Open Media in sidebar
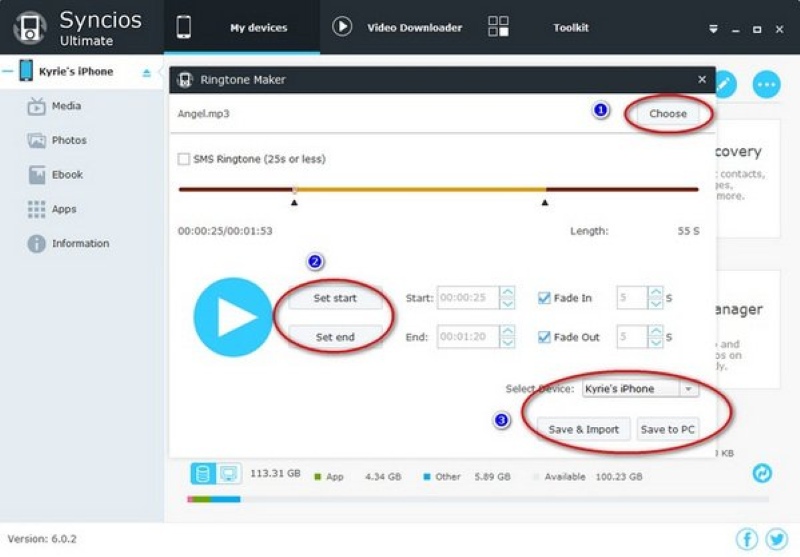Viewport: 800px width, 557px height. 66,106
